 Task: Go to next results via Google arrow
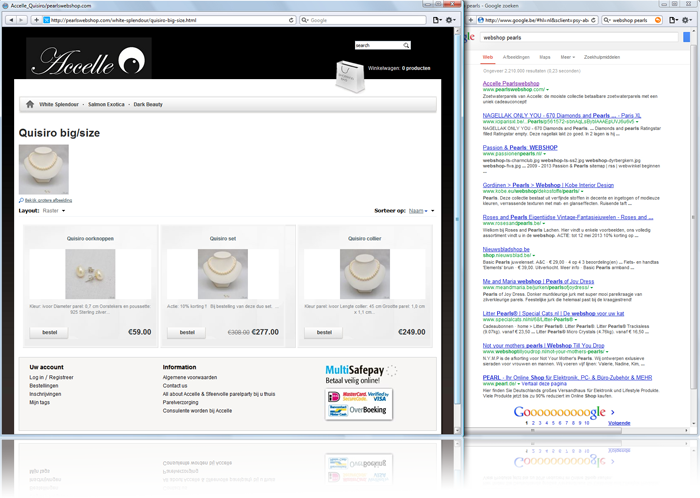(x=612, y=412)
